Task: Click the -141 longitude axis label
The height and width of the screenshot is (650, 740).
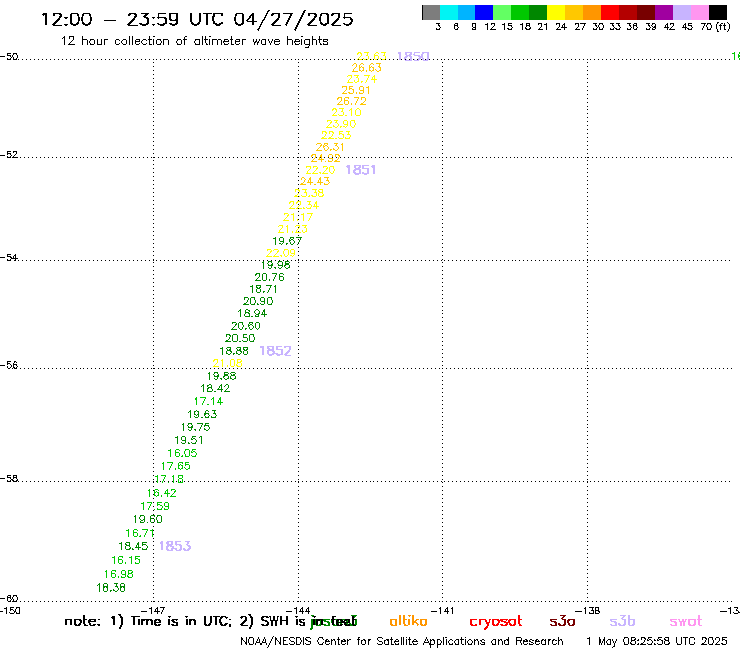Action: click(x=443, y=611)
